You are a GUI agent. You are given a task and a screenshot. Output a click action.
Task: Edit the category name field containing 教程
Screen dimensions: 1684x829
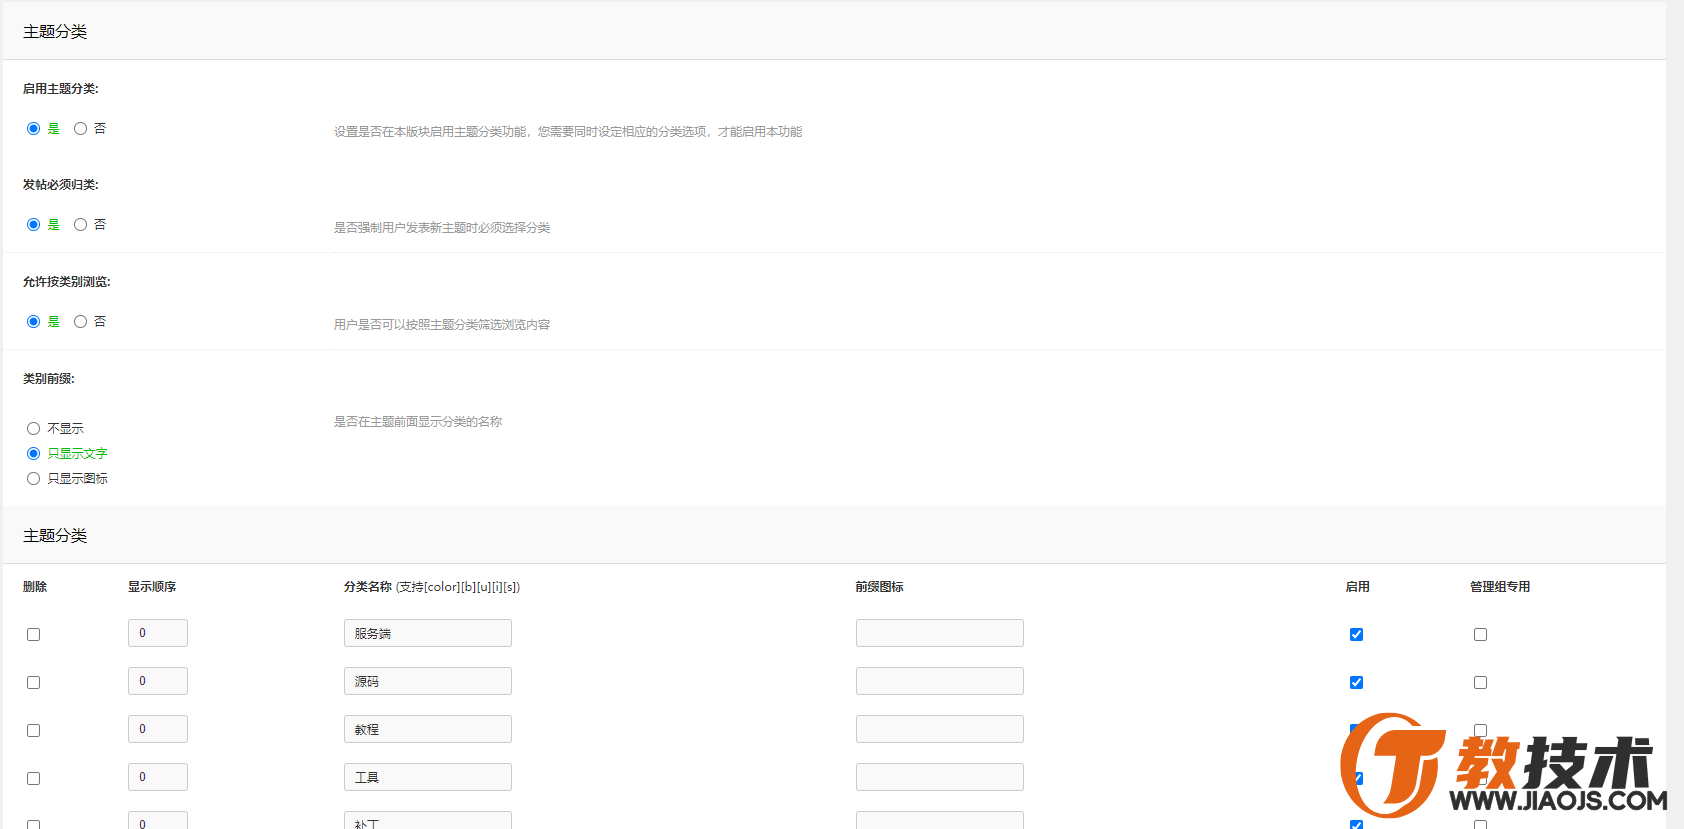[x=428, y=729]
